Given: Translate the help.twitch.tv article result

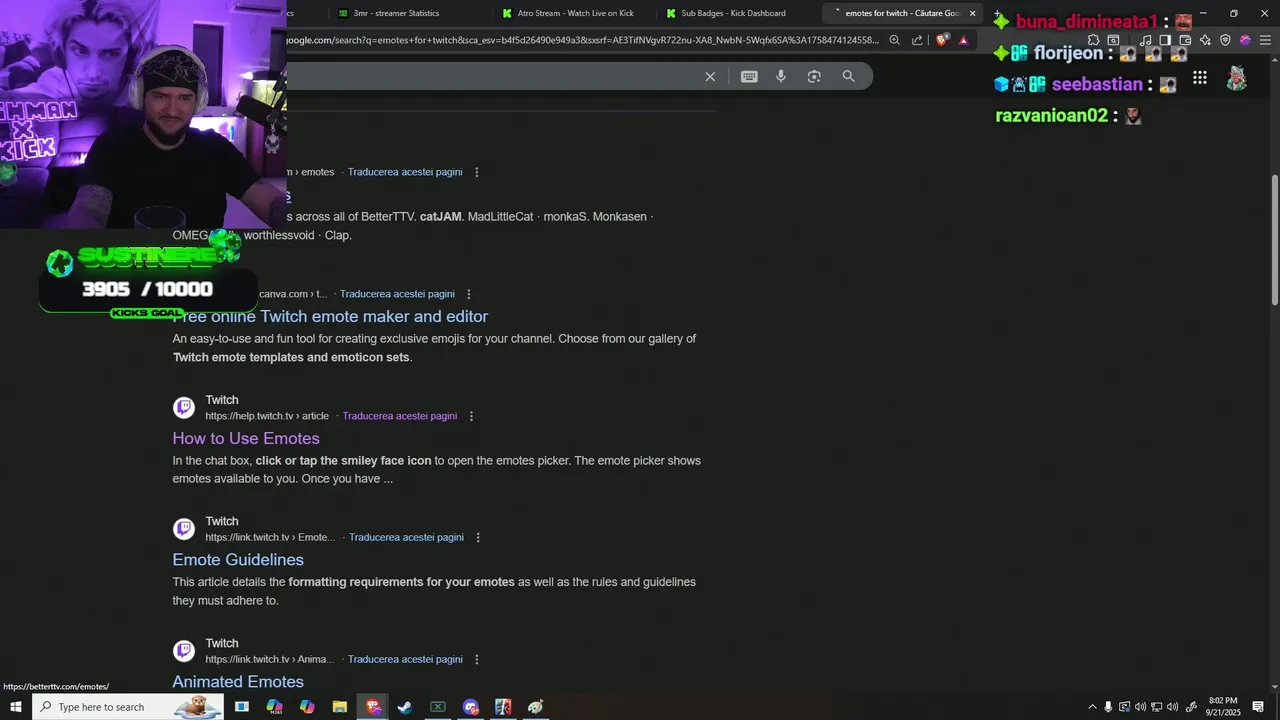Looking at the screenshot, I should 400,416.
